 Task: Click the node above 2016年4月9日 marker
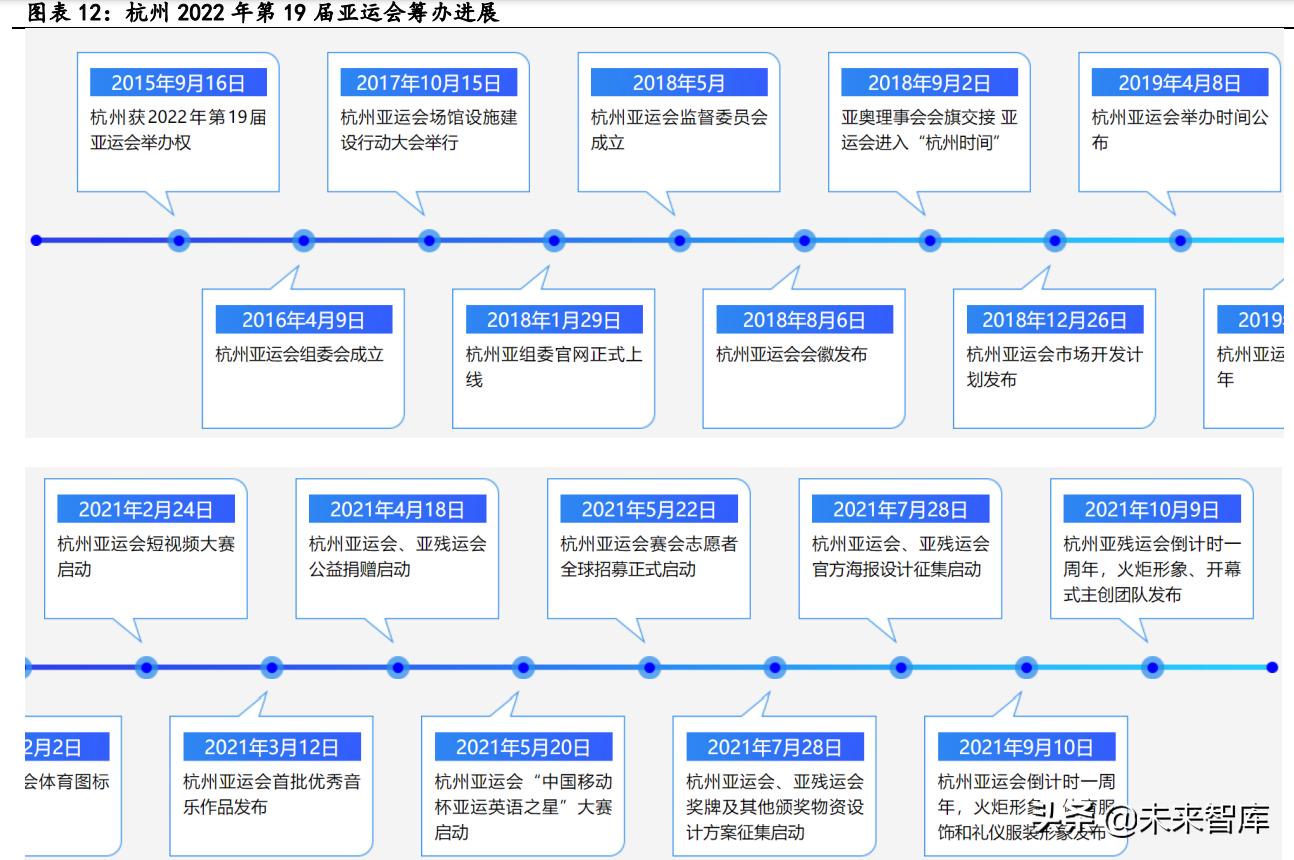tap(303, 240)
